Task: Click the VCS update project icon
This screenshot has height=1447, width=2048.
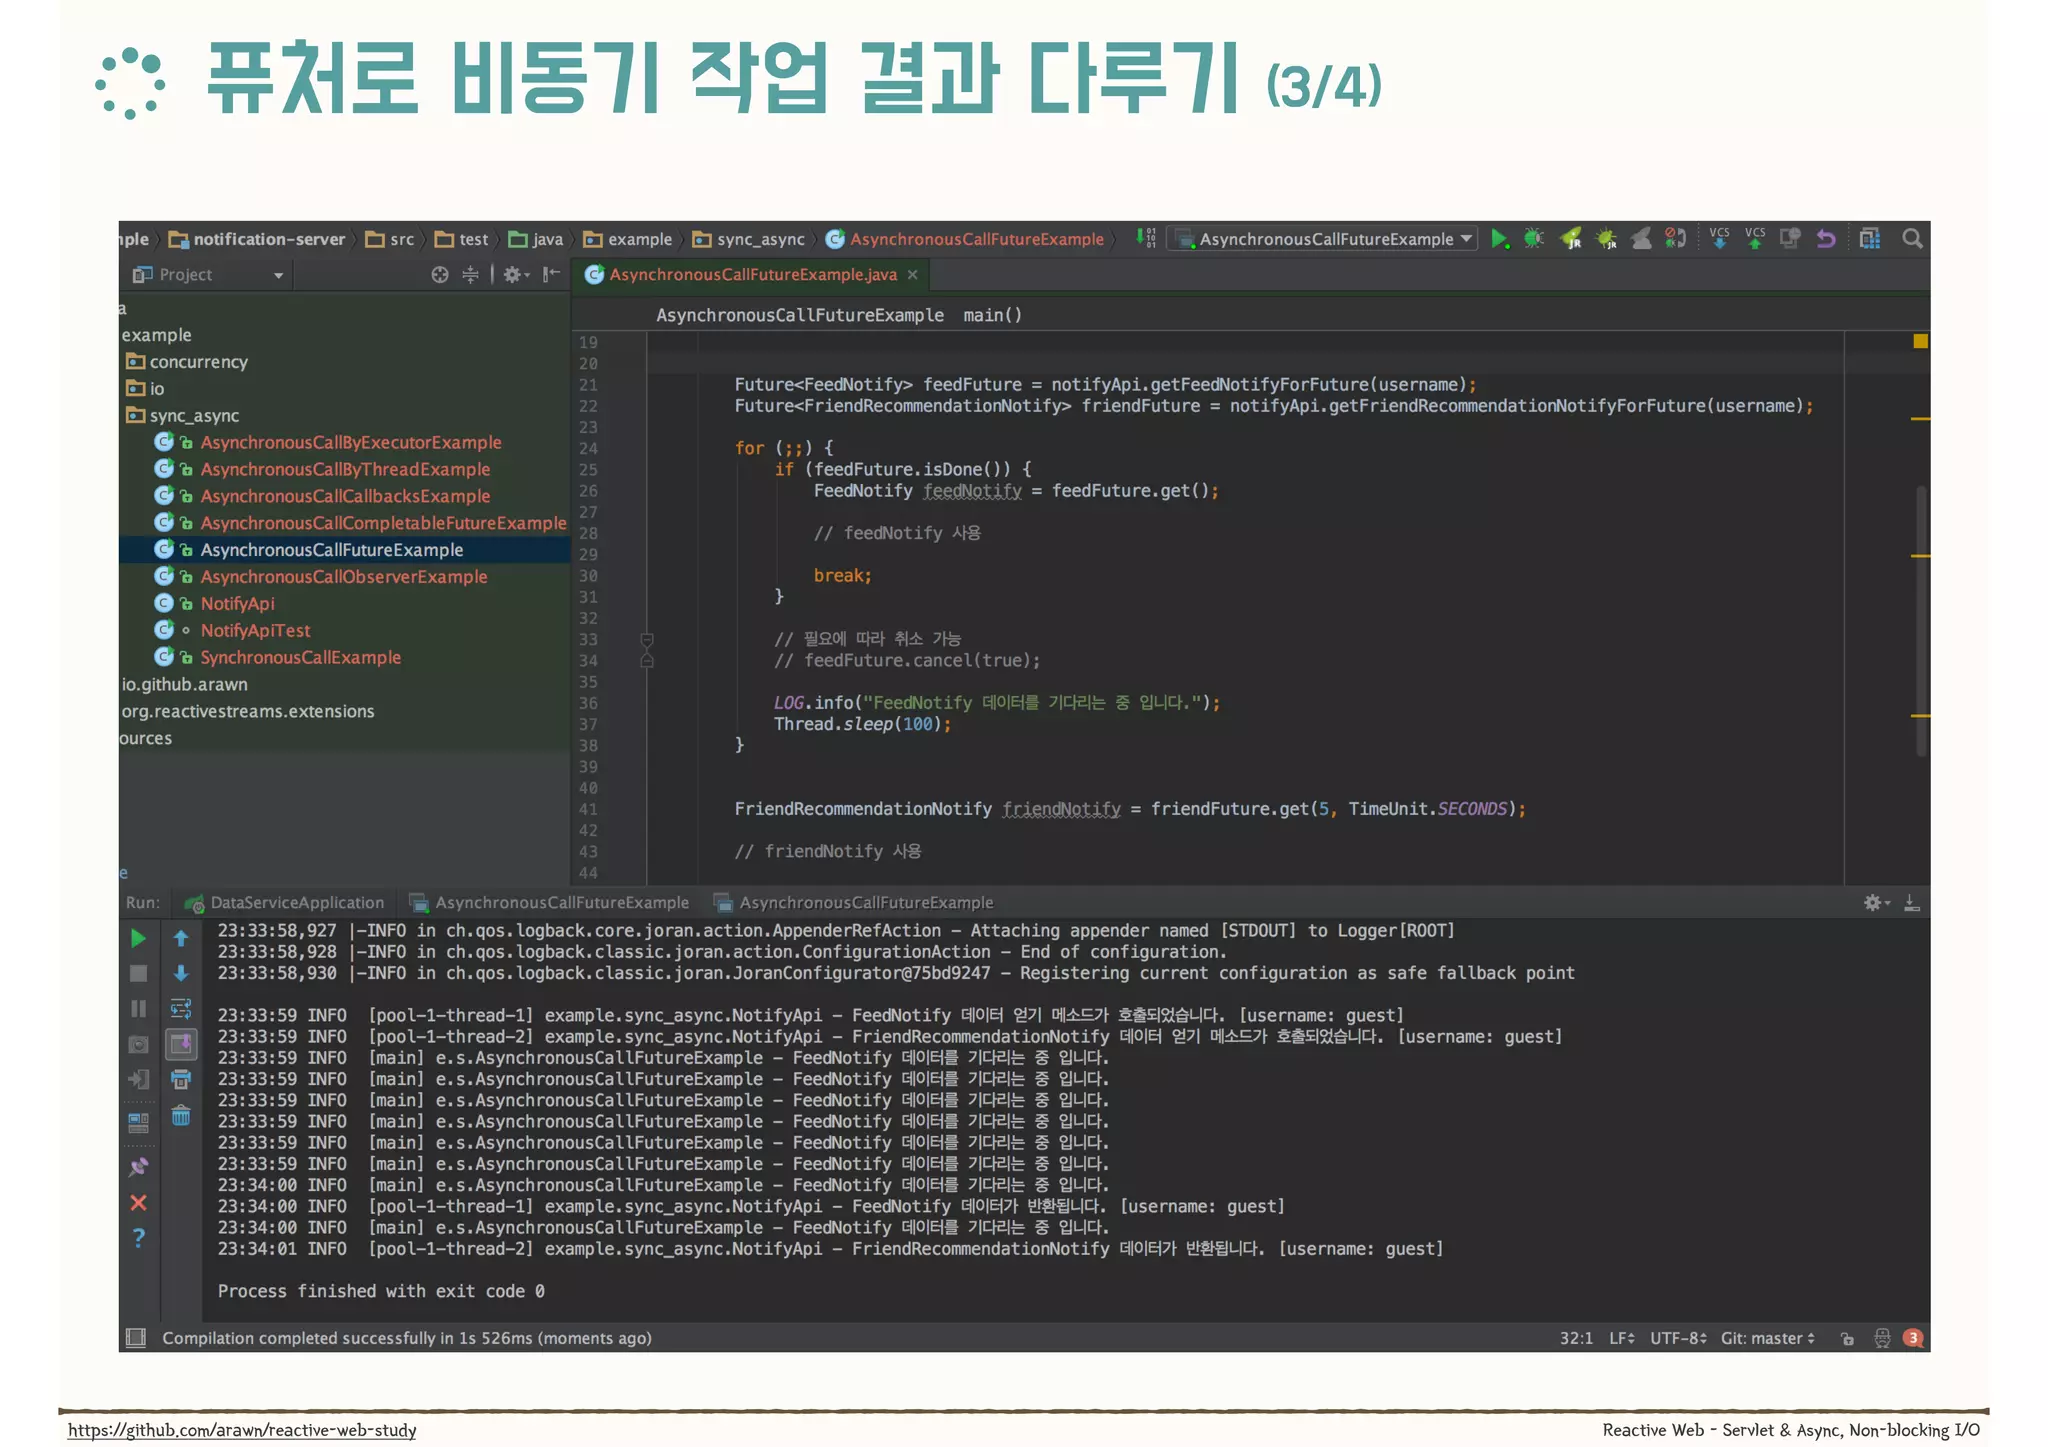Action: [x=1719, y=239]
